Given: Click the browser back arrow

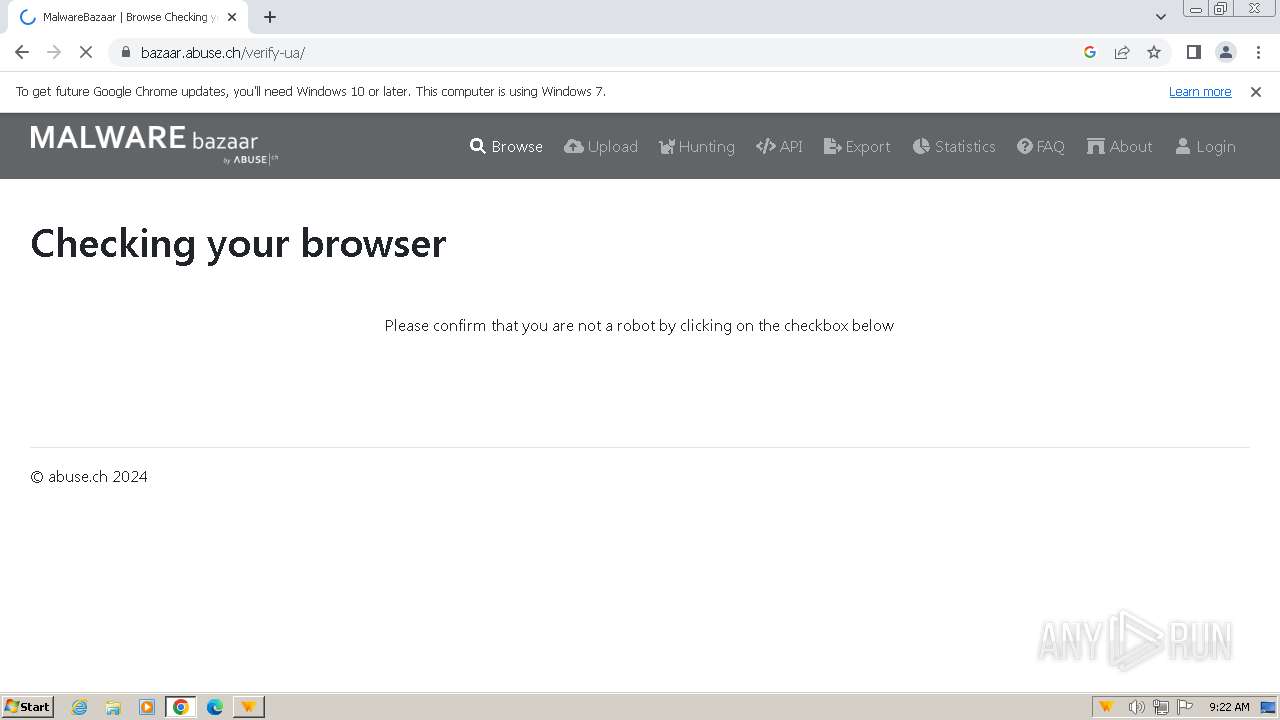Looking at the screenshot, I should 22,52.
